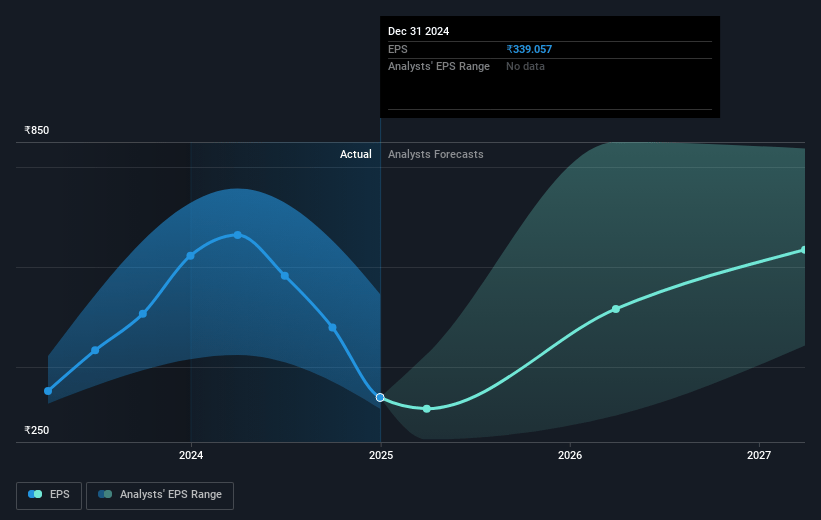This screenshot has height=520, width=821.
Task: Select the first EPS data point on left
Action: [48, 391]
